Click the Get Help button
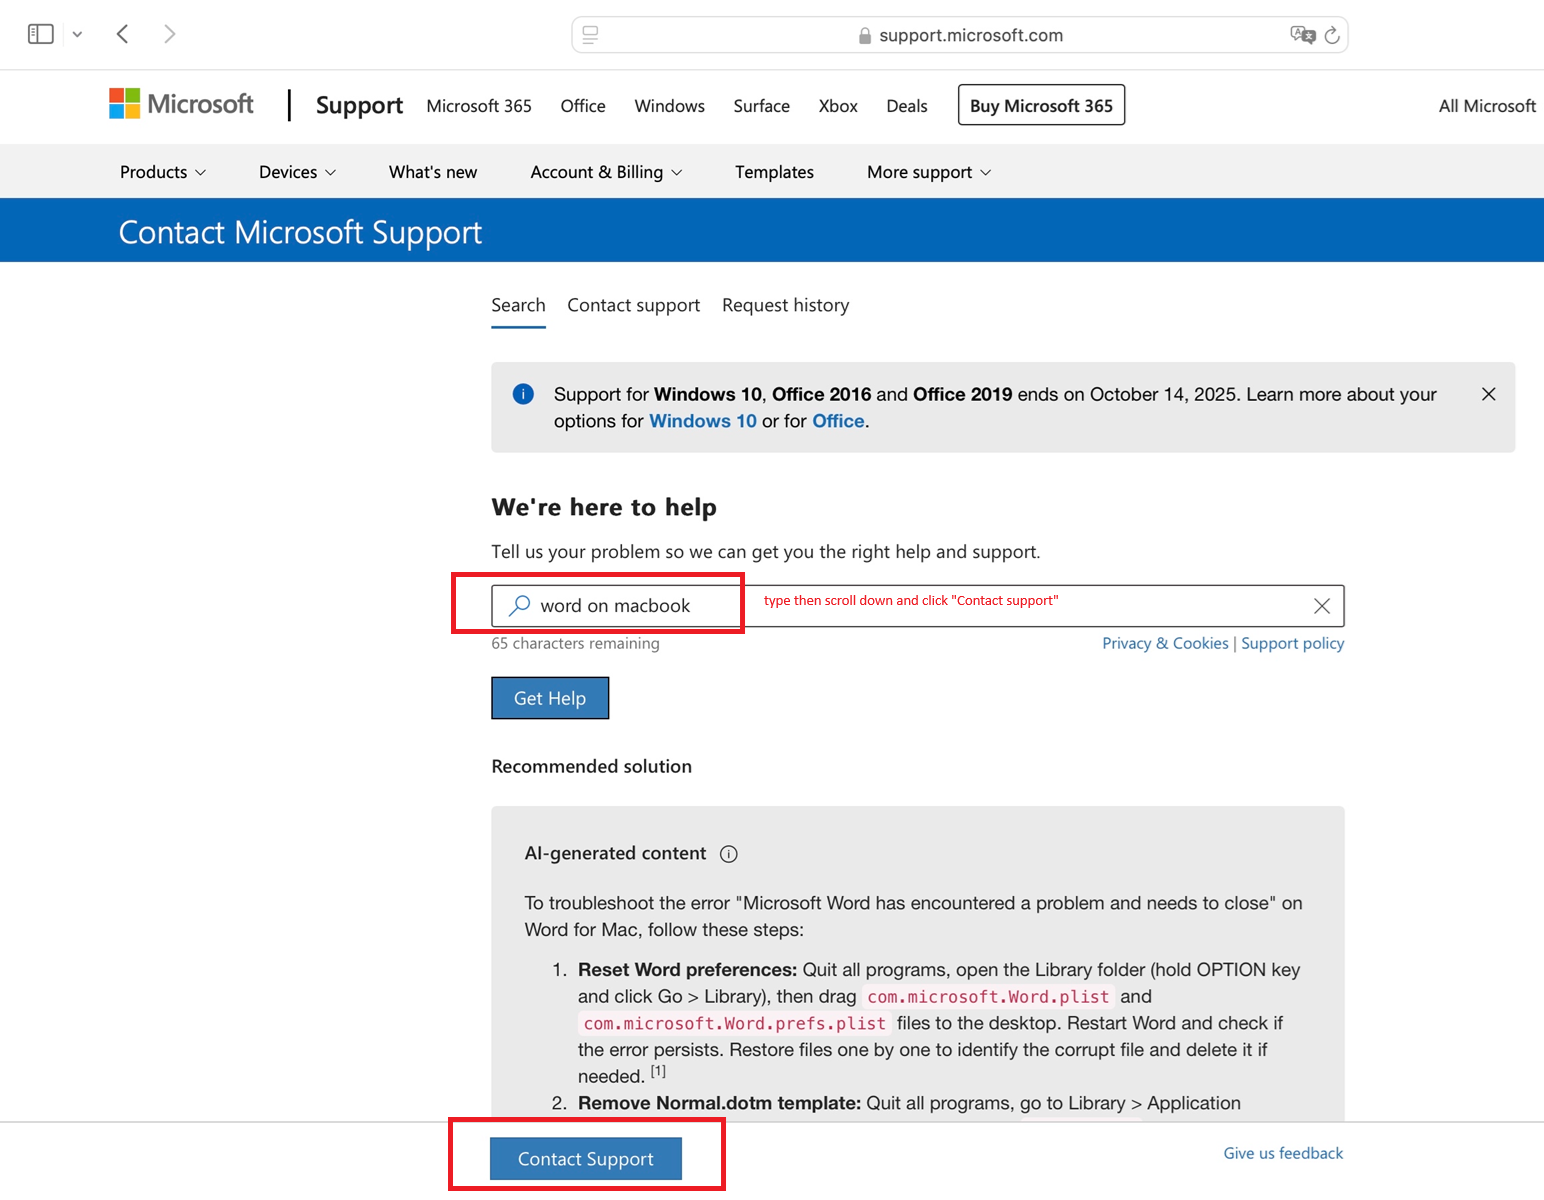This screenshot has height=1200, width=1544. click(x=550, y=698)
